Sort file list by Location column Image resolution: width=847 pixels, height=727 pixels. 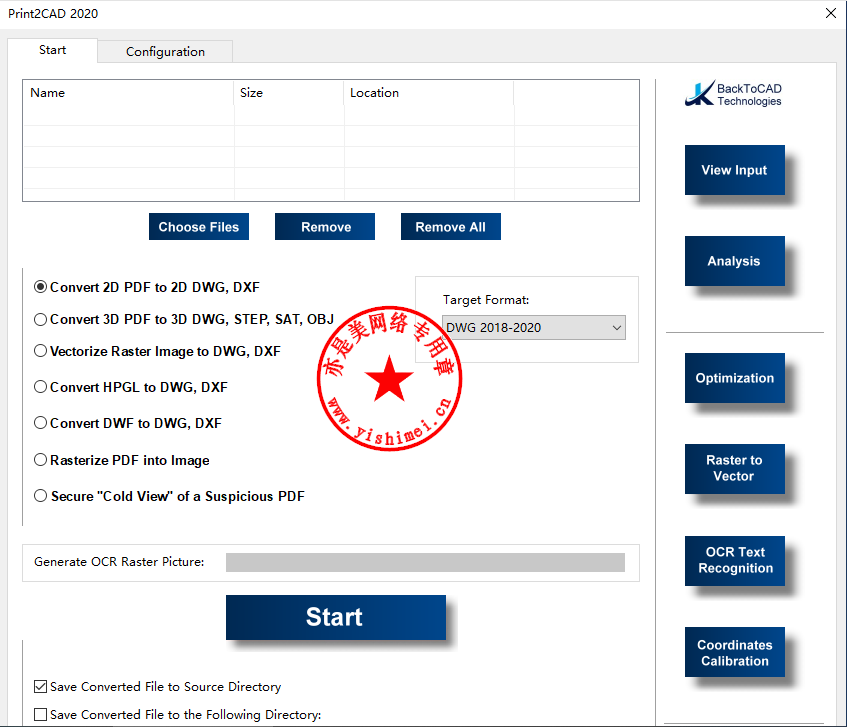click(x=429, y=93)
